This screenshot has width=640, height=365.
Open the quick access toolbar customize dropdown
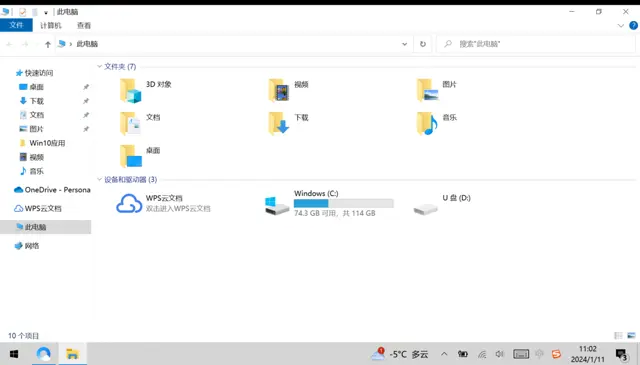[46, 13]
